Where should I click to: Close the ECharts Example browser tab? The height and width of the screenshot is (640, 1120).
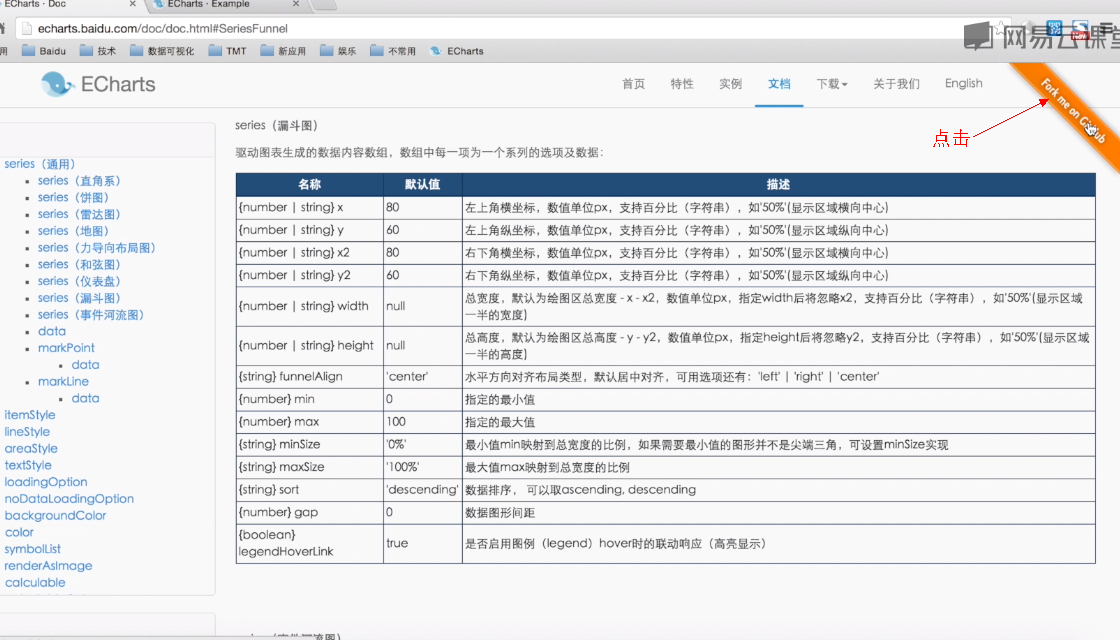296,4
